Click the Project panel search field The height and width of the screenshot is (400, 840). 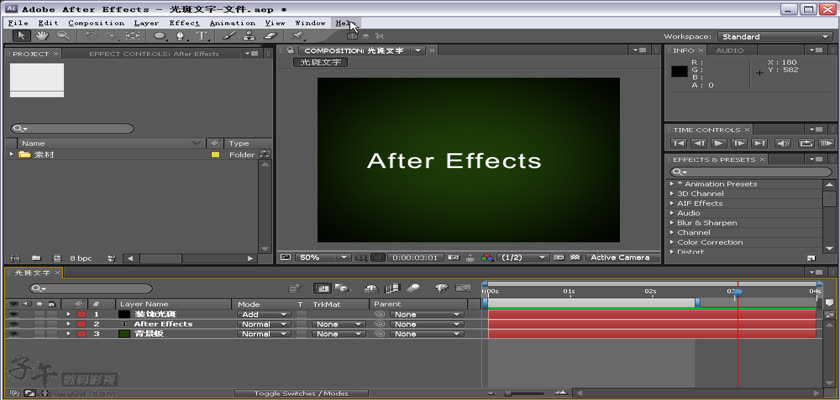pyautogui.click(x=72, y=129)
